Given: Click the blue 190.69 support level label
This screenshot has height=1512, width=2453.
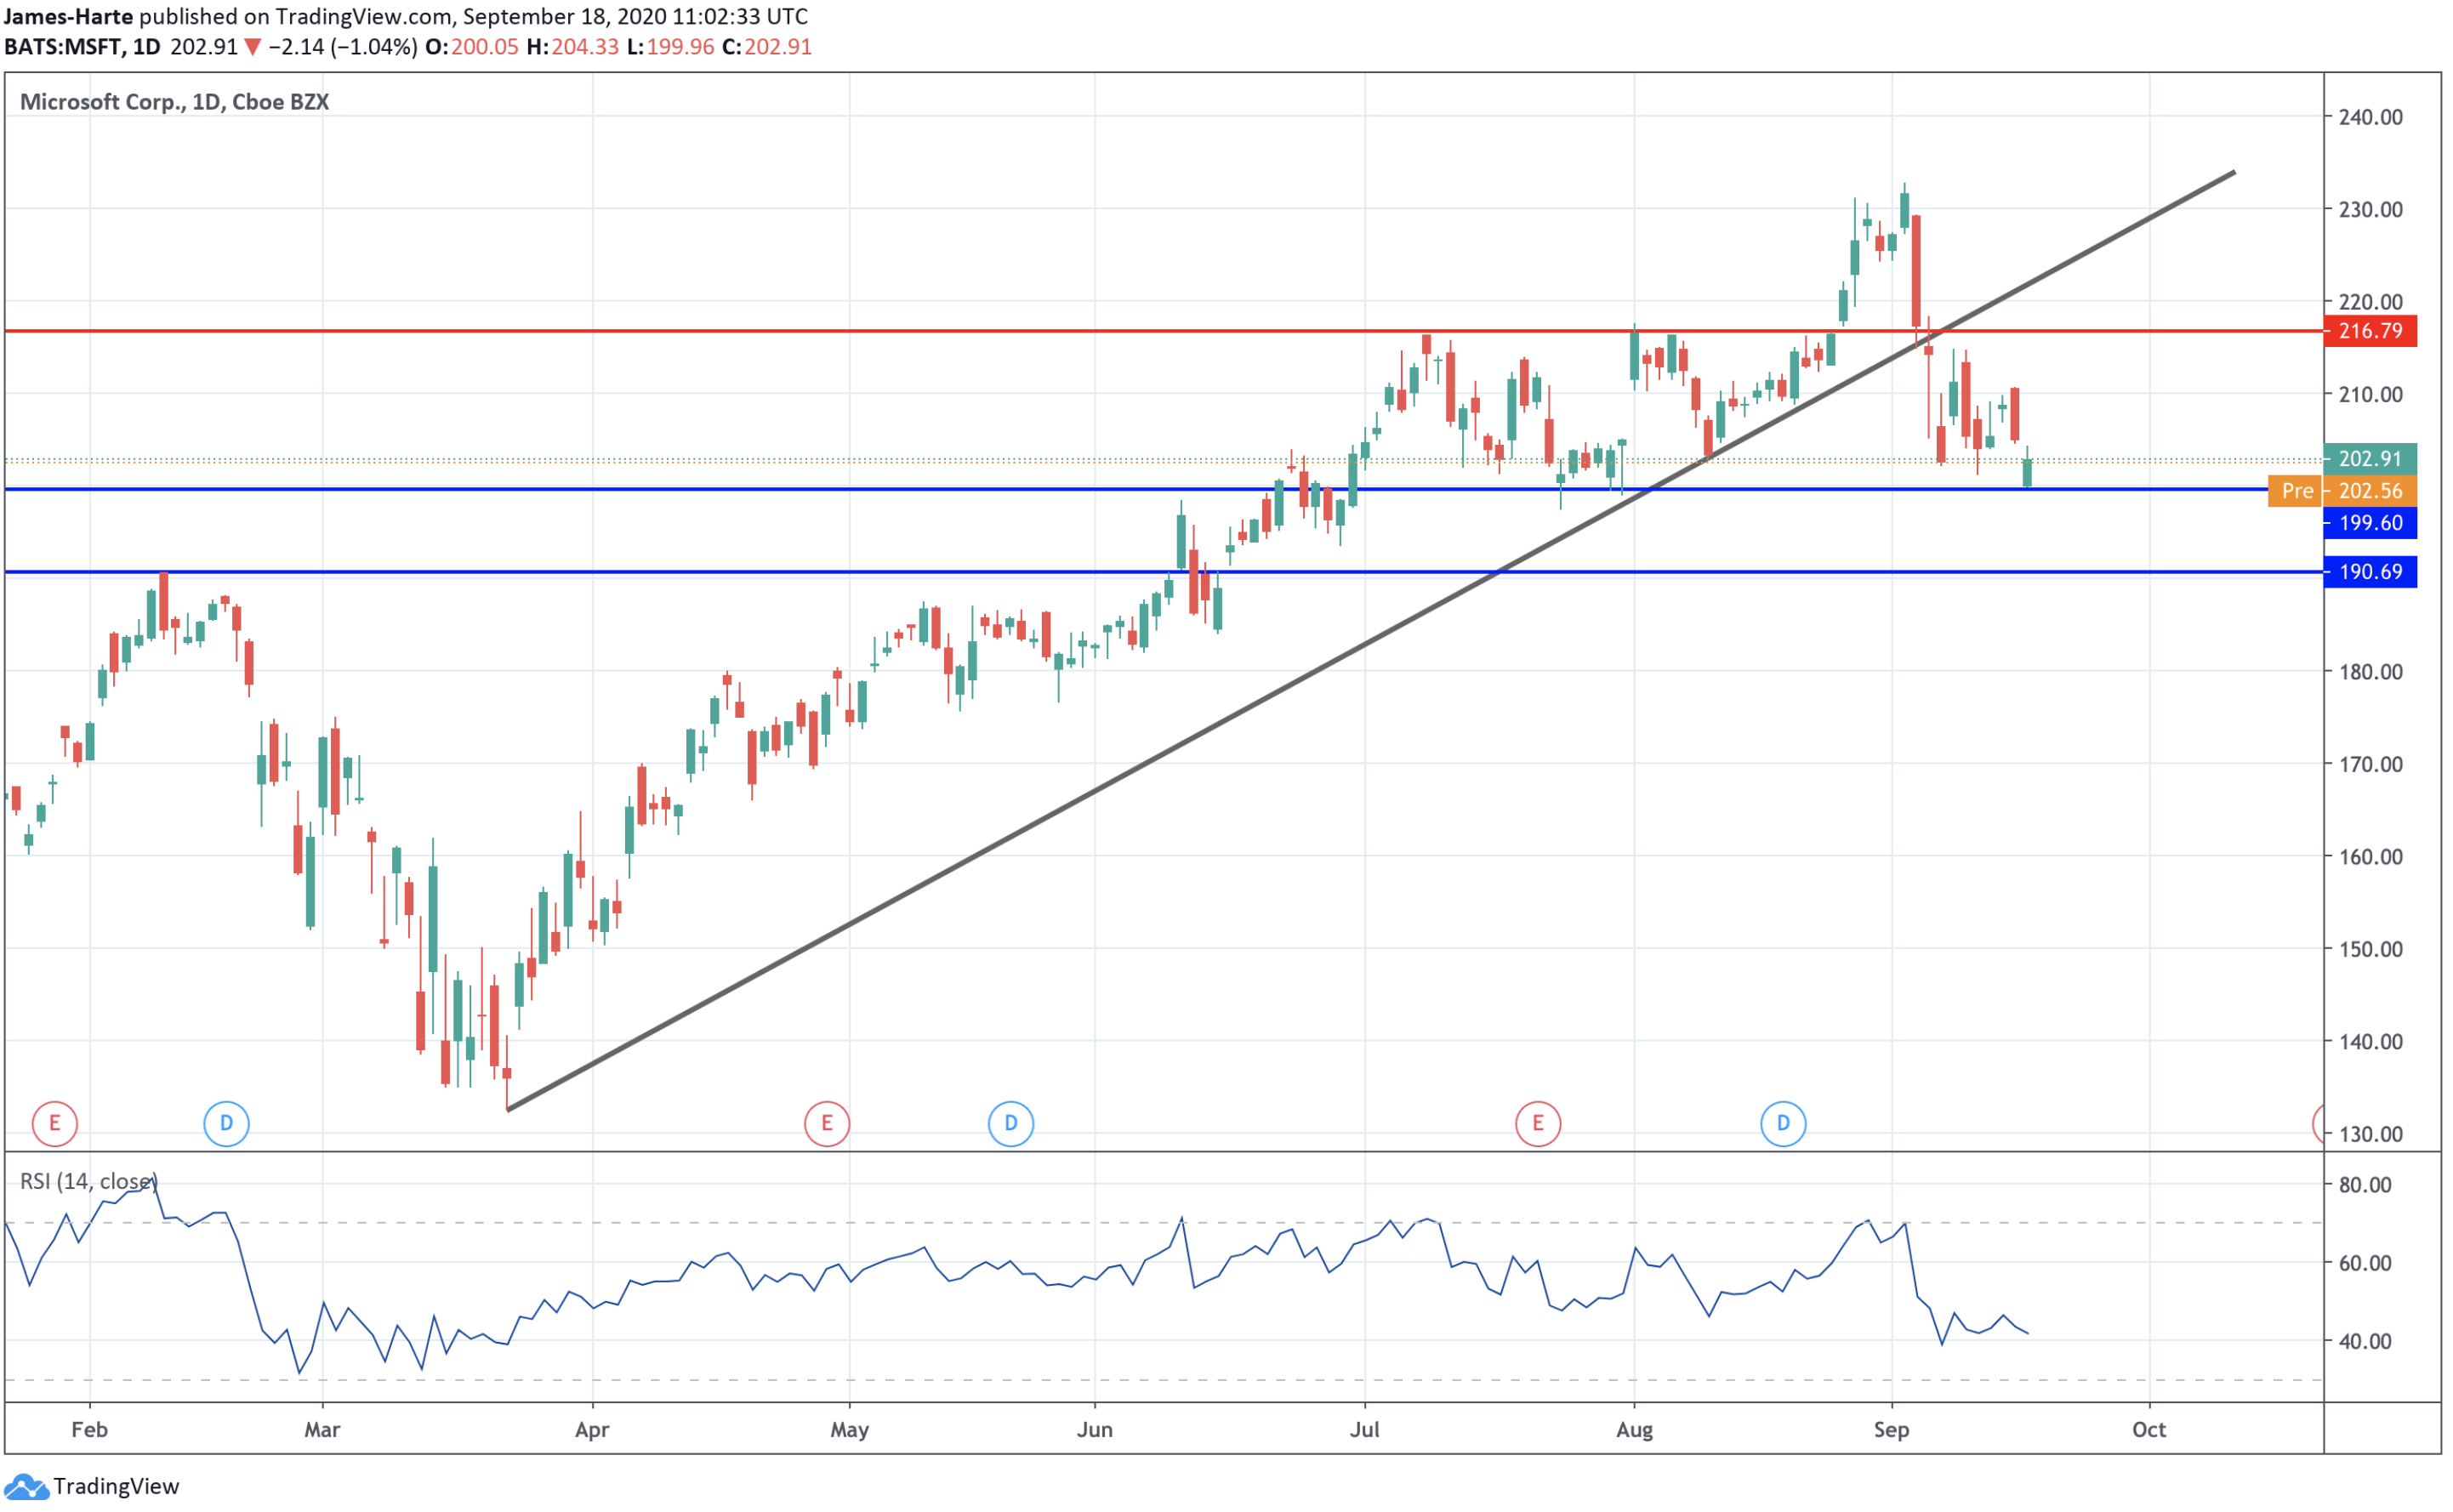Looking at the screenshot, I should click(2369, 572).
